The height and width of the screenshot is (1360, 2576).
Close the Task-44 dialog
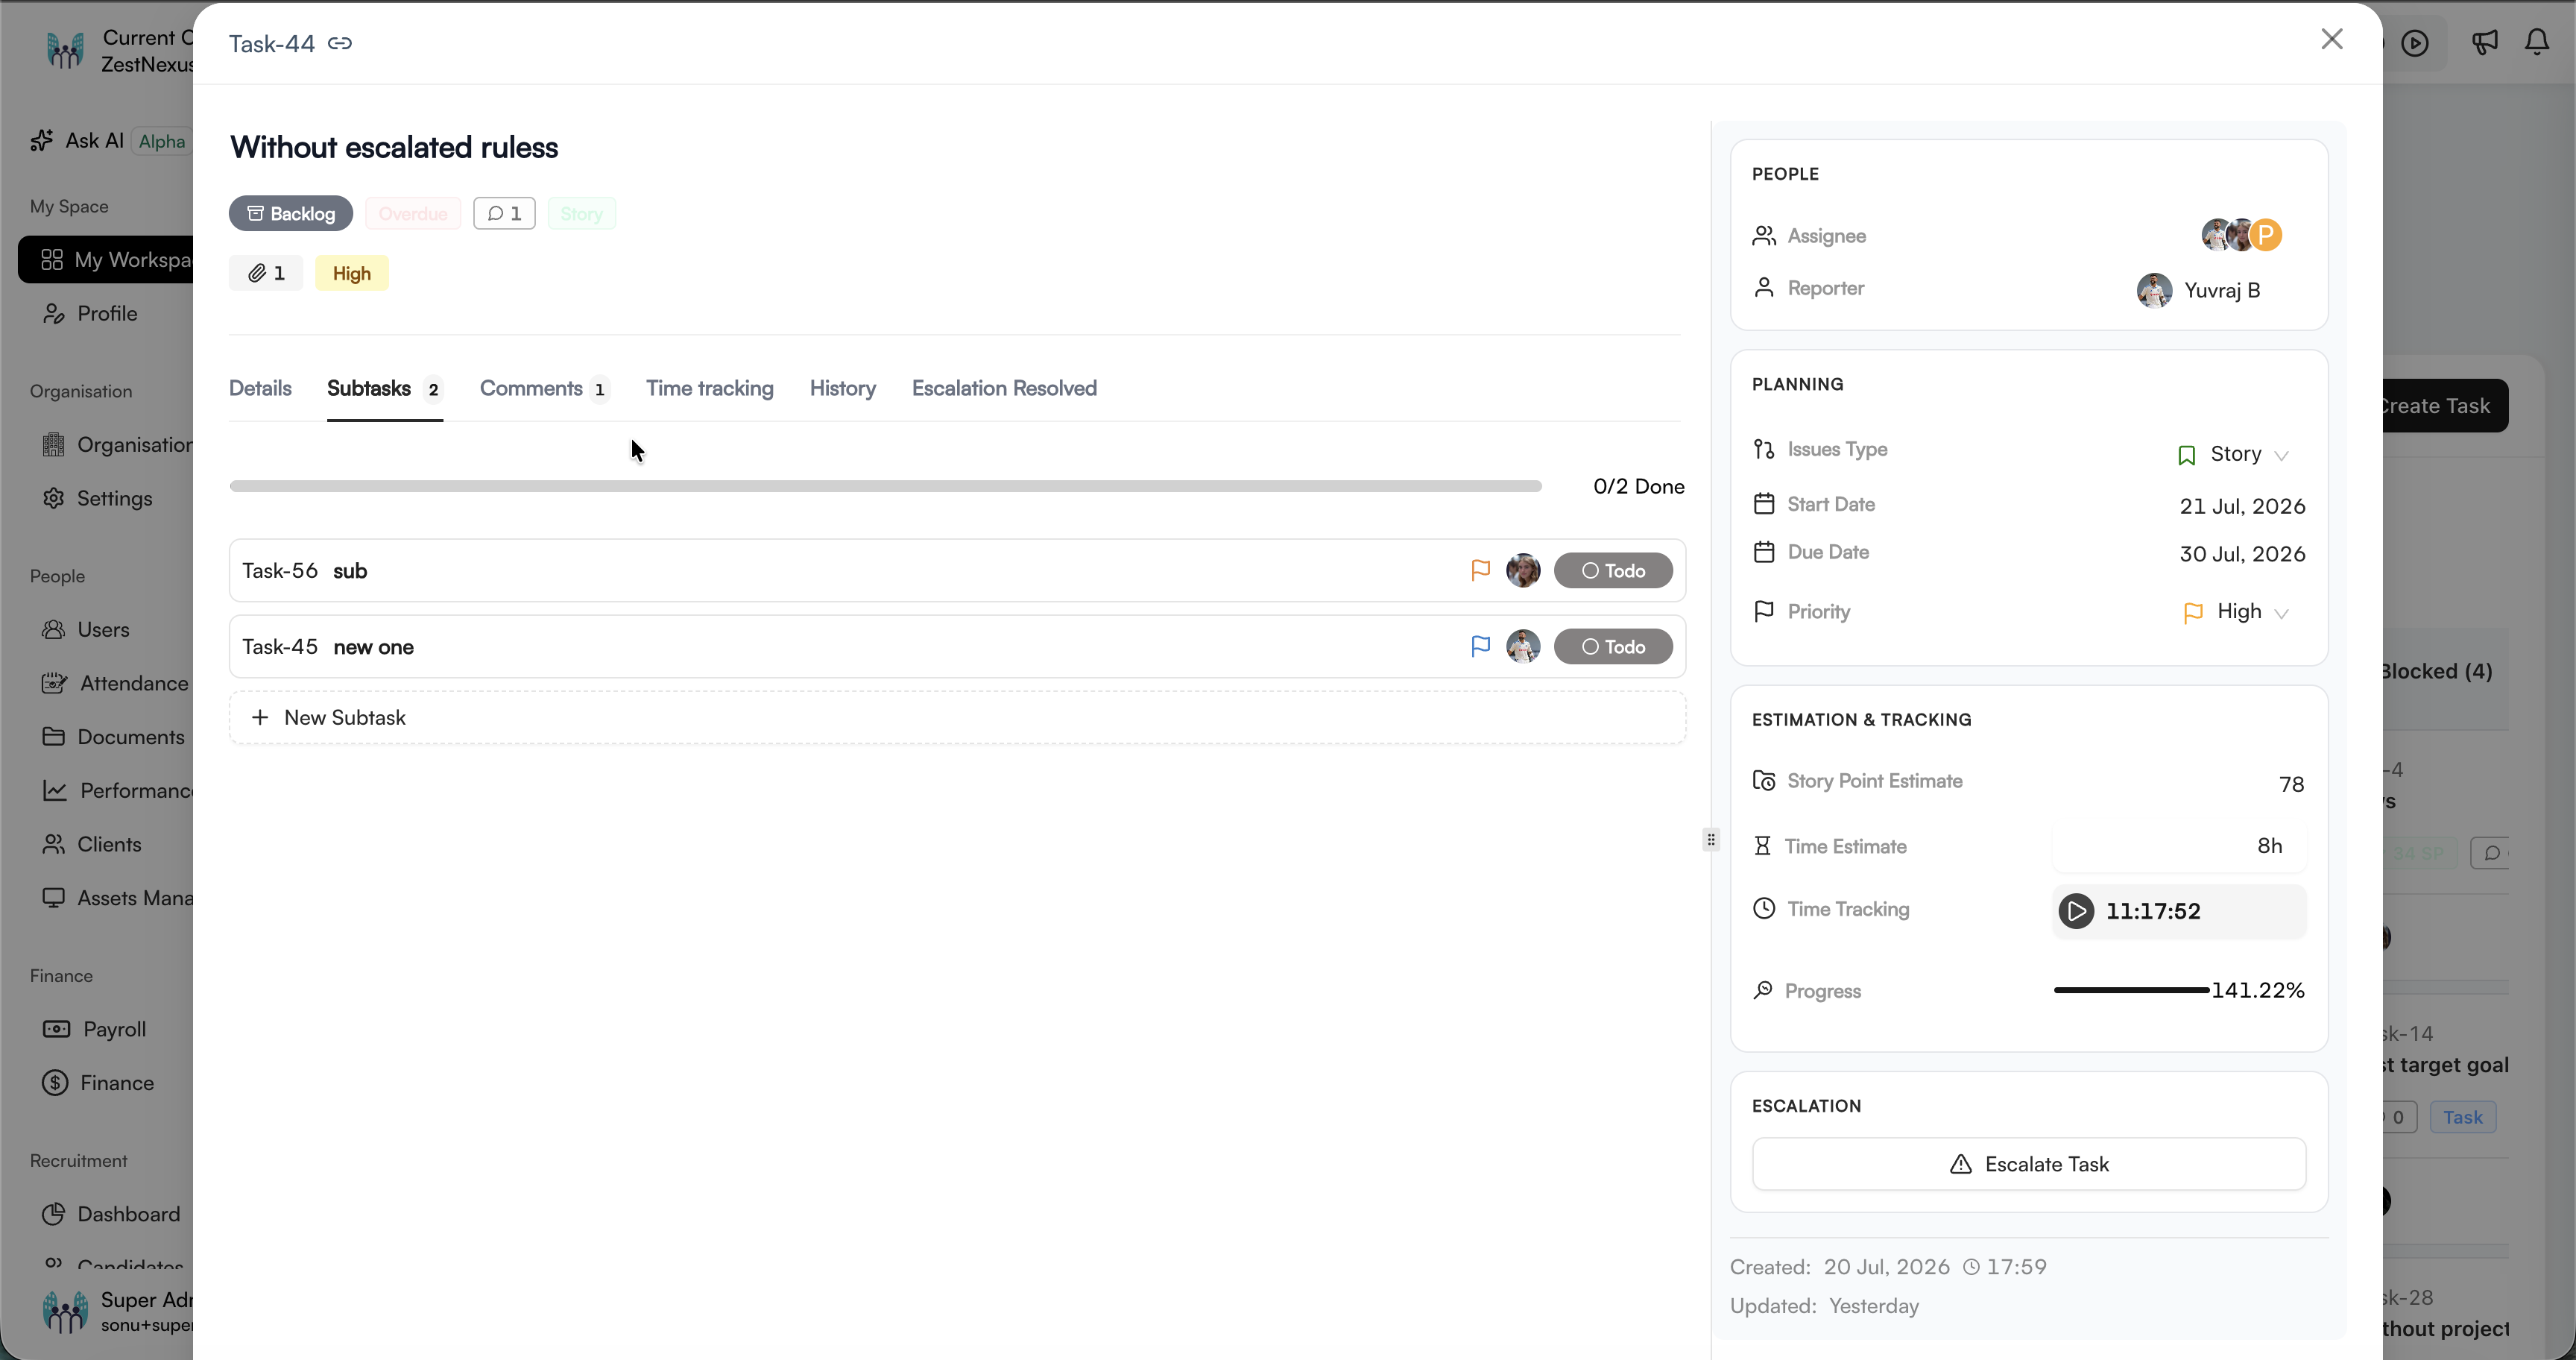(x=2331, y=39)
